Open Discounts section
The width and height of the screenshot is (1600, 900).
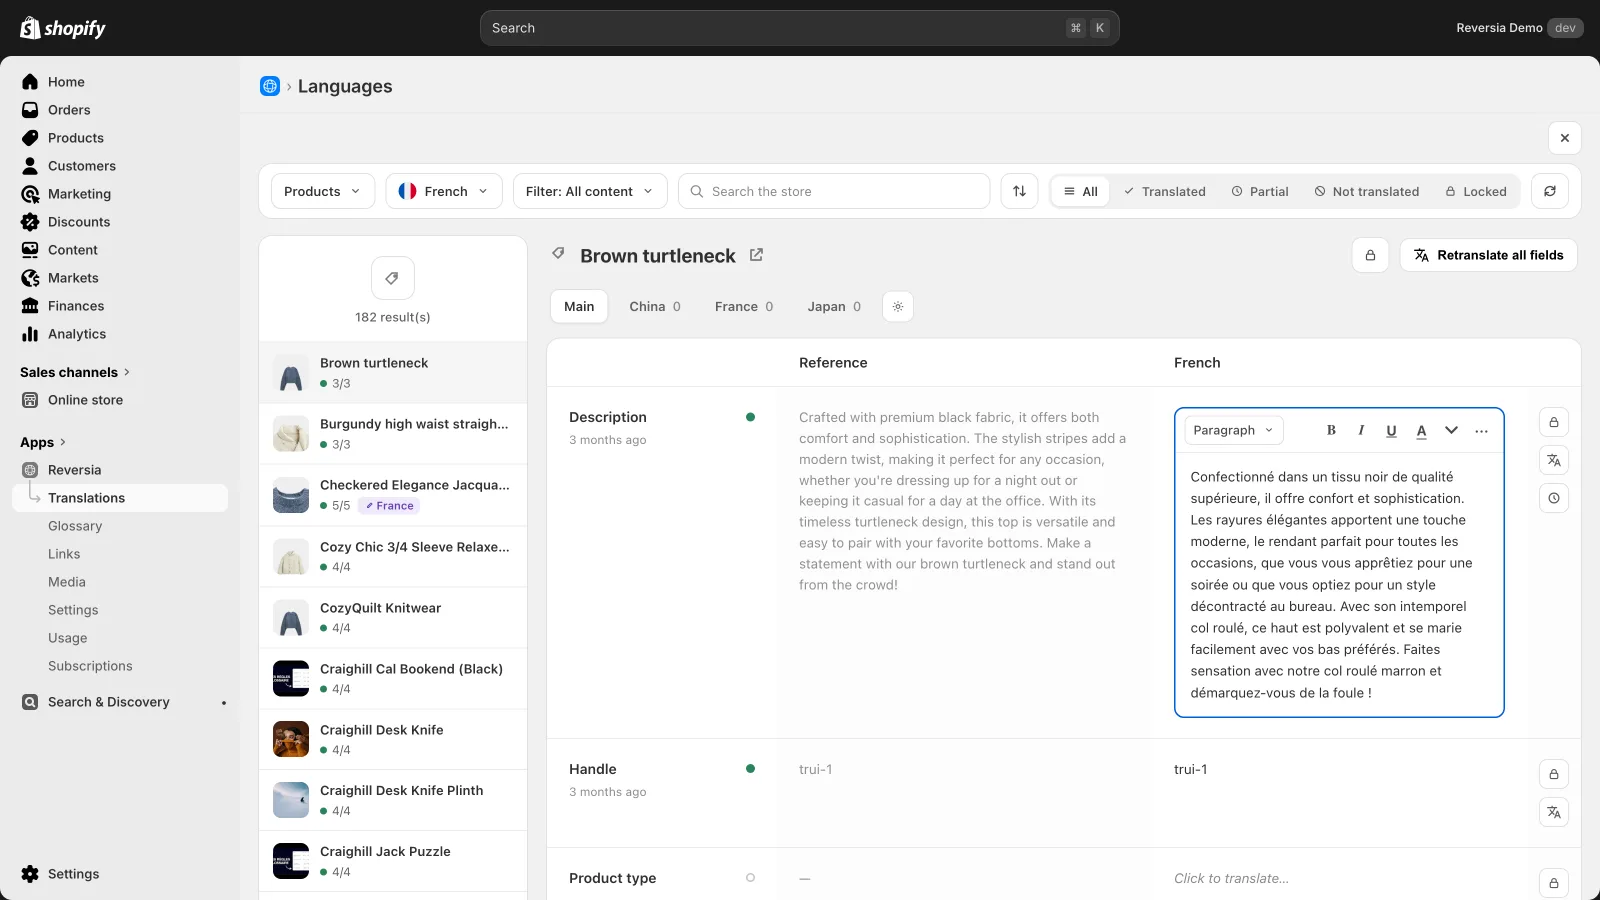pyautogui.click(x=79, y=222)
